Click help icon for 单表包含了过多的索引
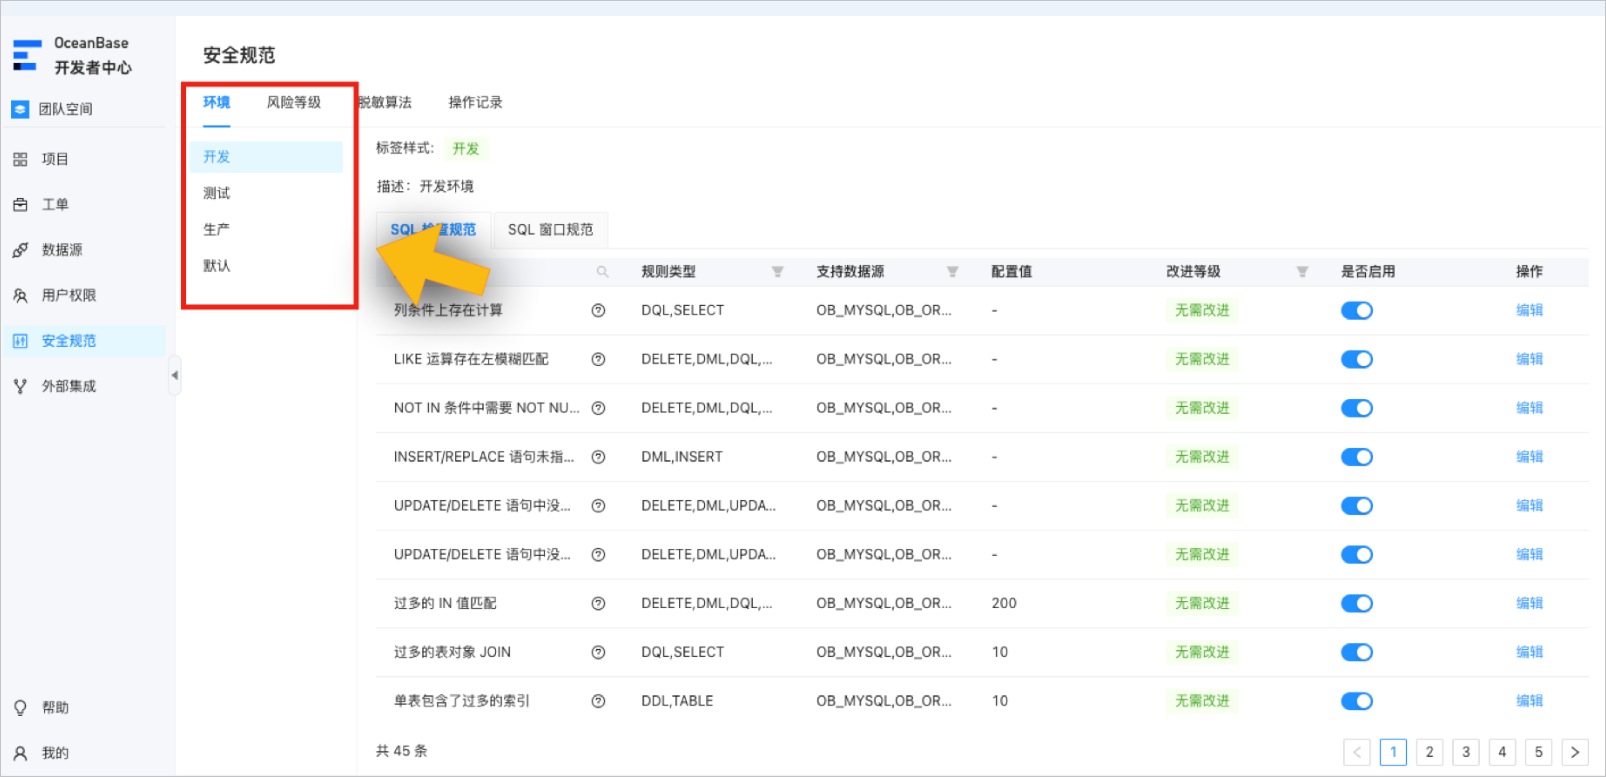 pyautogui.click(x=598, y=701)
